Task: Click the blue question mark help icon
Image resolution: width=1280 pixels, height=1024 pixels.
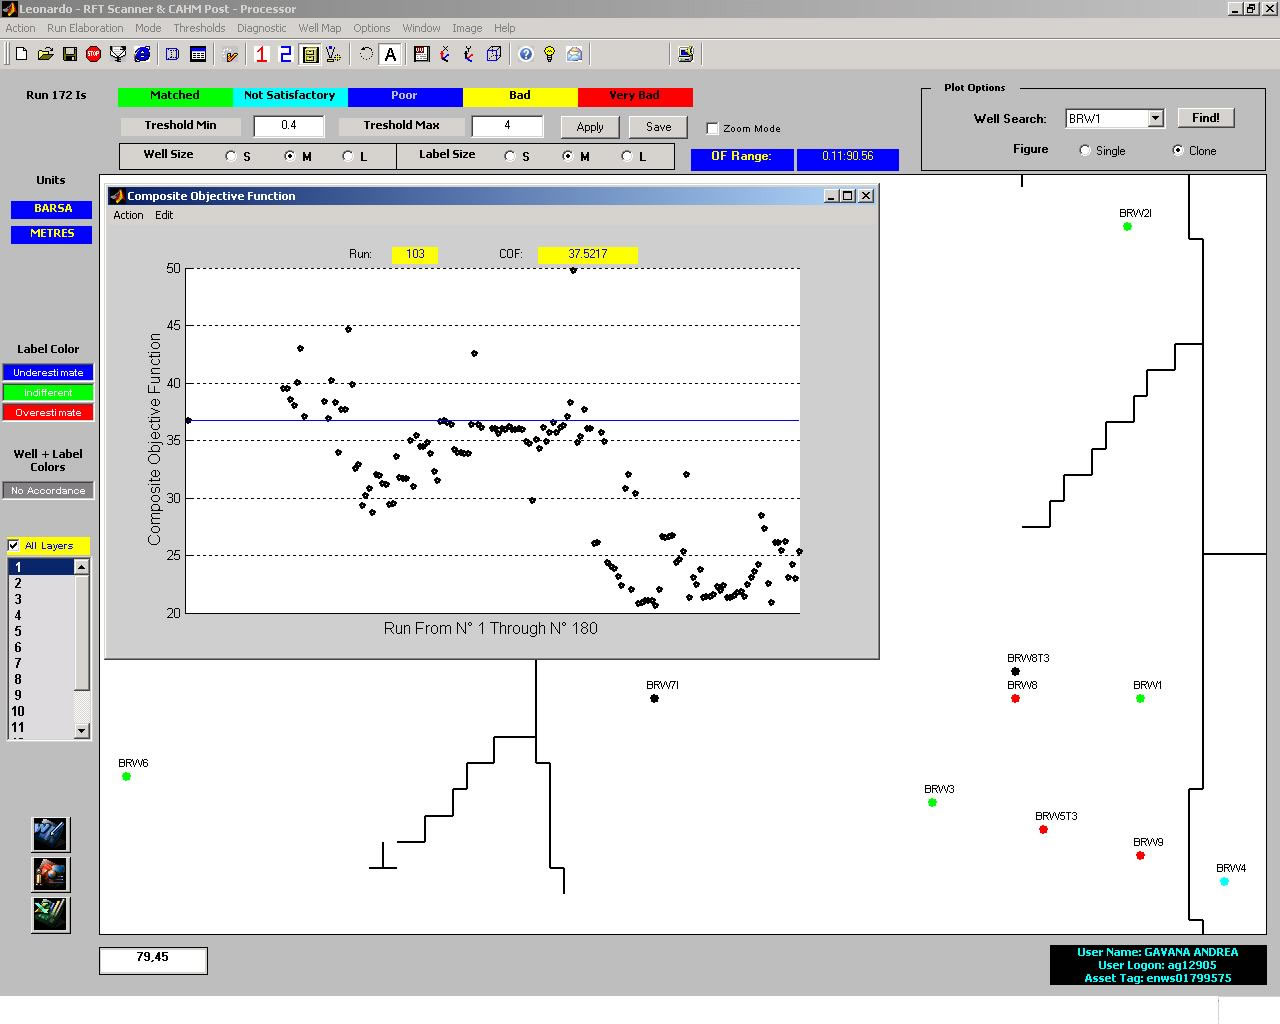Action: (x=526, y=54)
